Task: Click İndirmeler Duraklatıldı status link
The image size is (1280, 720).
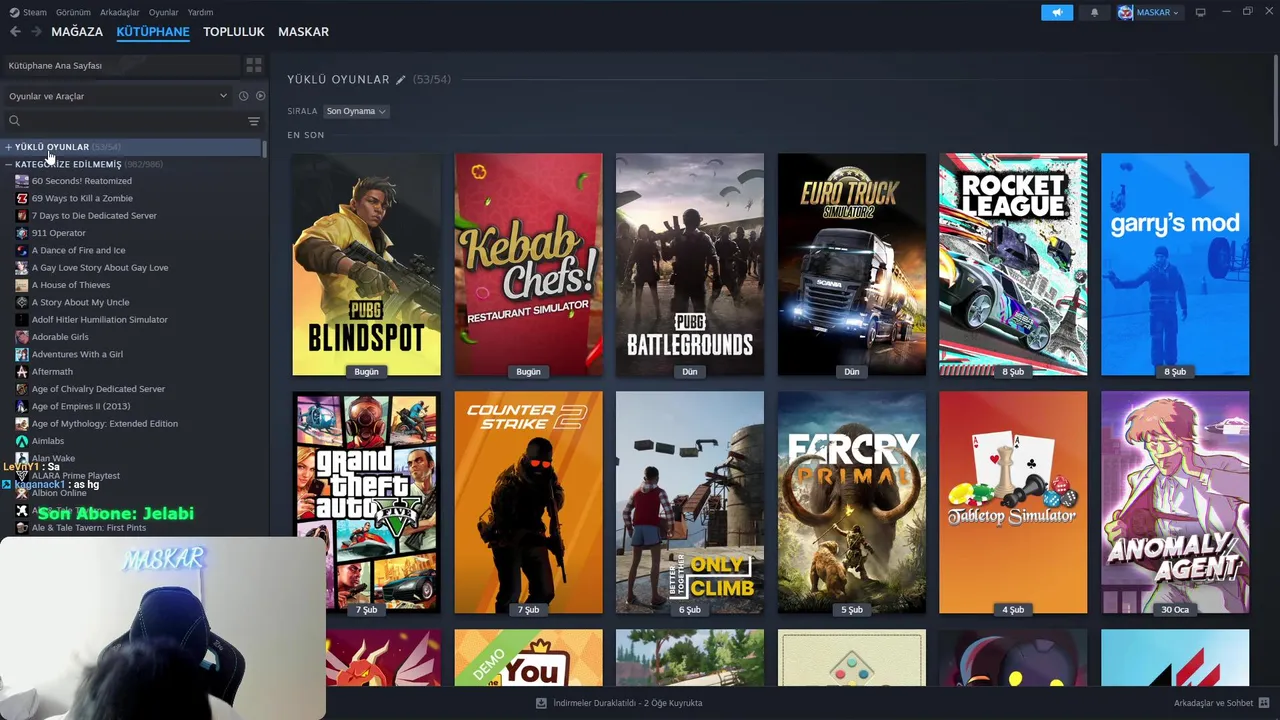Action: coord(628,703)
